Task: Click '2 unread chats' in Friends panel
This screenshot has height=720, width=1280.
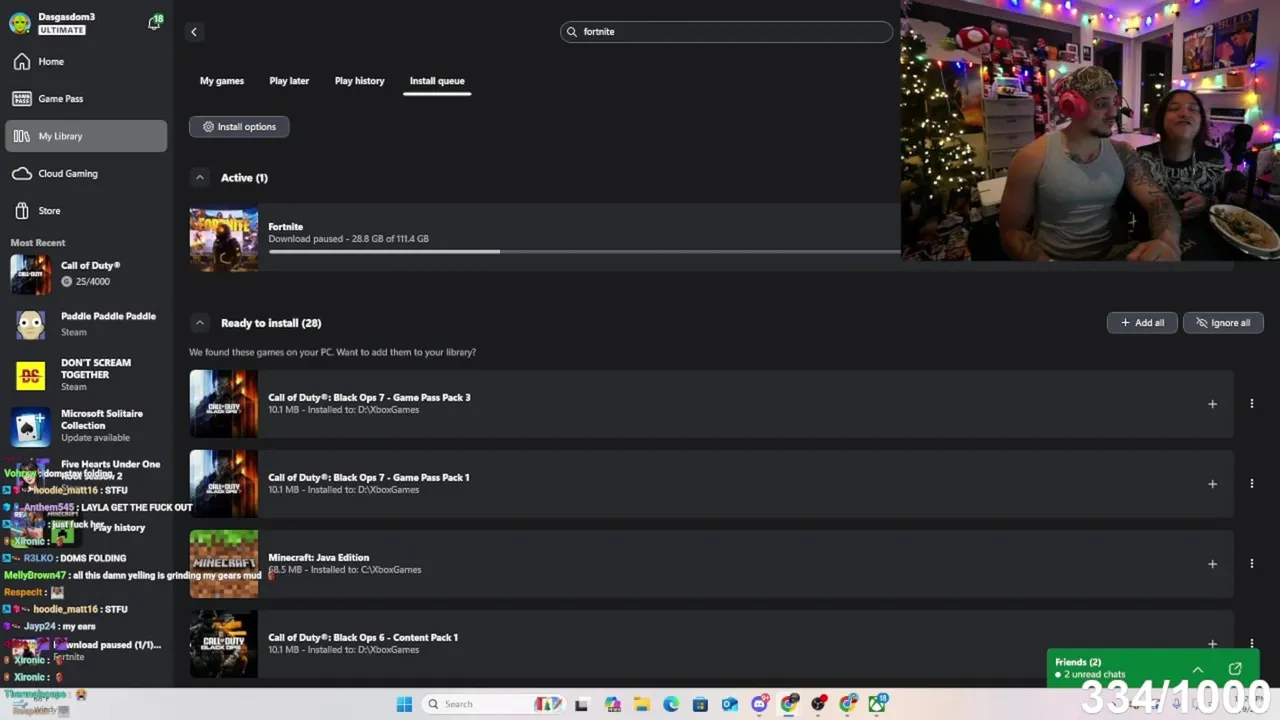Action: point(1093,675)
